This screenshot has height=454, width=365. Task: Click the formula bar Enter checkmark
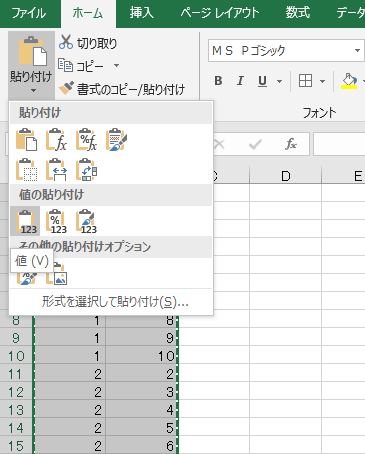coord(255,144)
